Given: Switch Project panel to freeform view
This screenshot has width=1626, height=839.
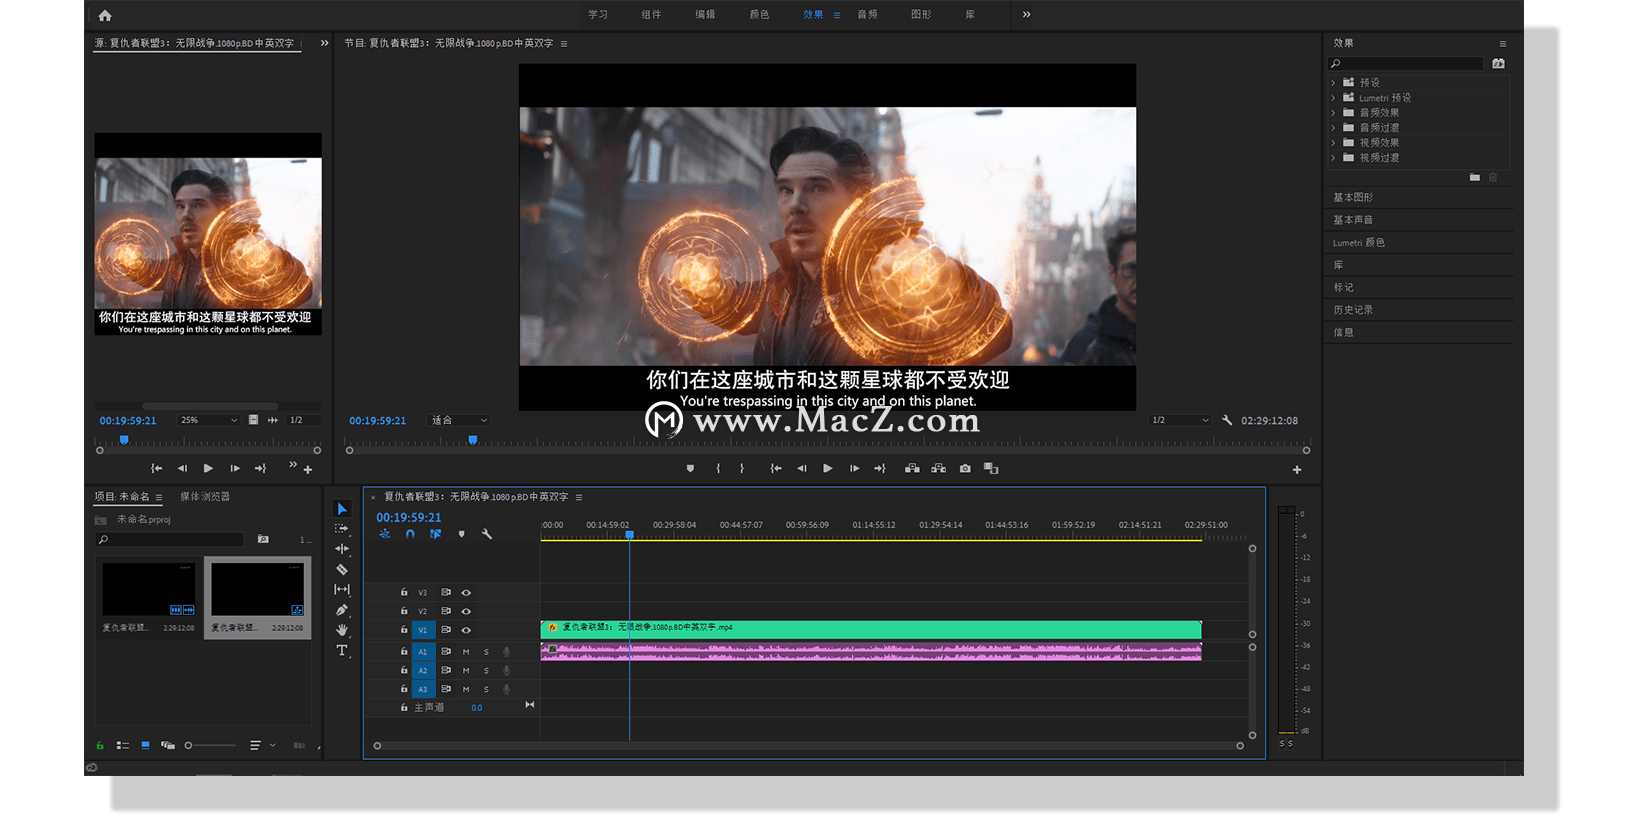Looking at the screenshot, I should click(x=168, y=745).
